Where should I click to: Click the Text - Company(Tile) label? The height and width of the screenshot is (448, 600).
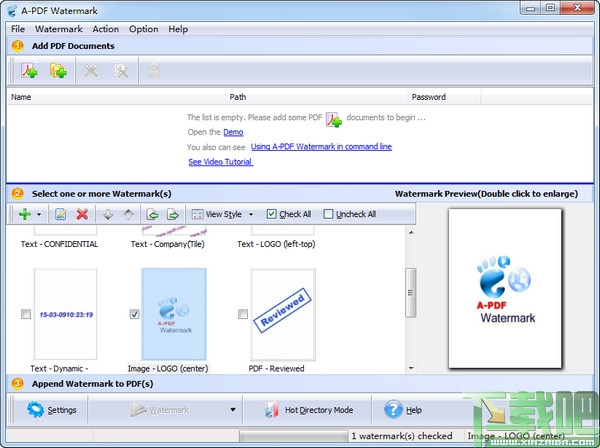168,244
